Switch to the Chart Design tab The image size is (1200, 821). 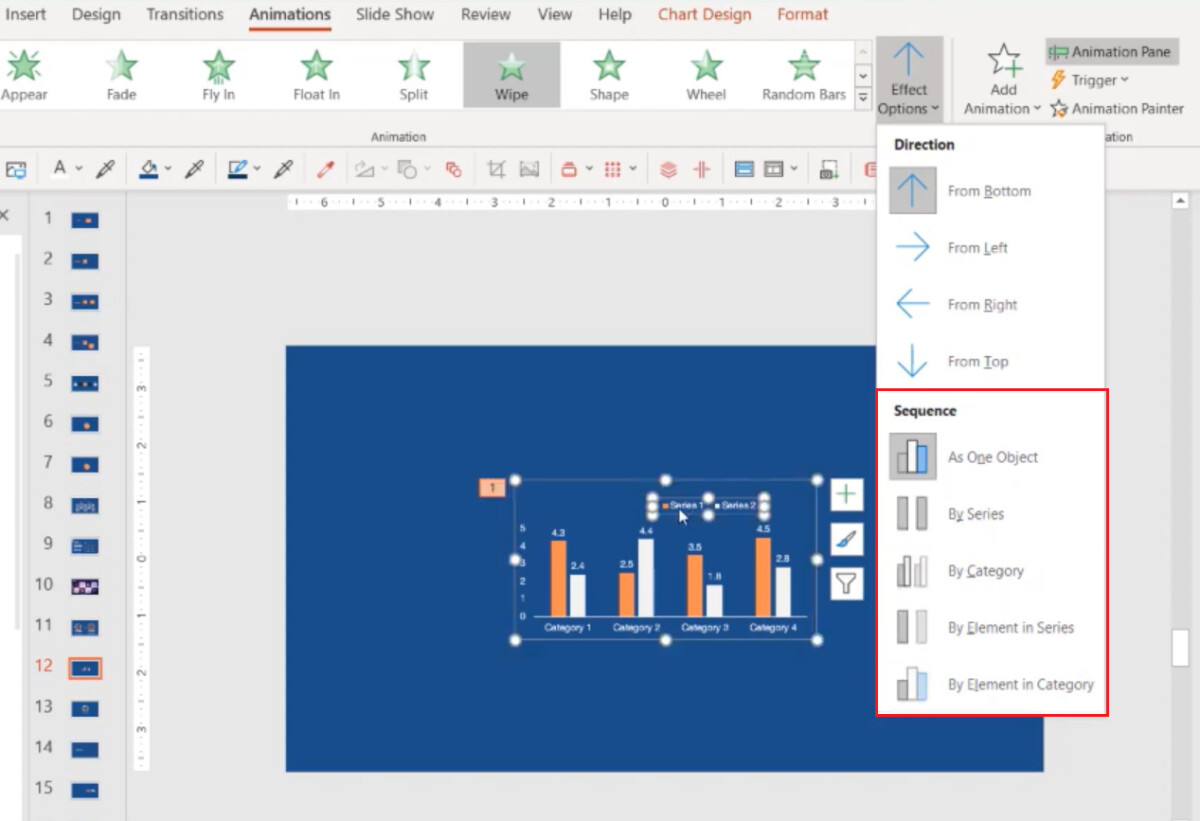point(704,14)
